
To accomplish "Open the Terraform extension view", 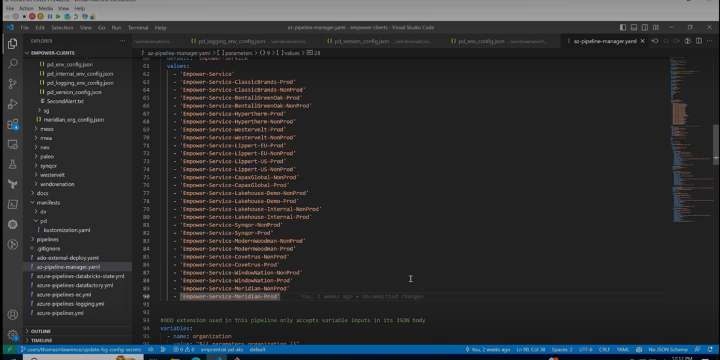I will (x=12, y=184).
